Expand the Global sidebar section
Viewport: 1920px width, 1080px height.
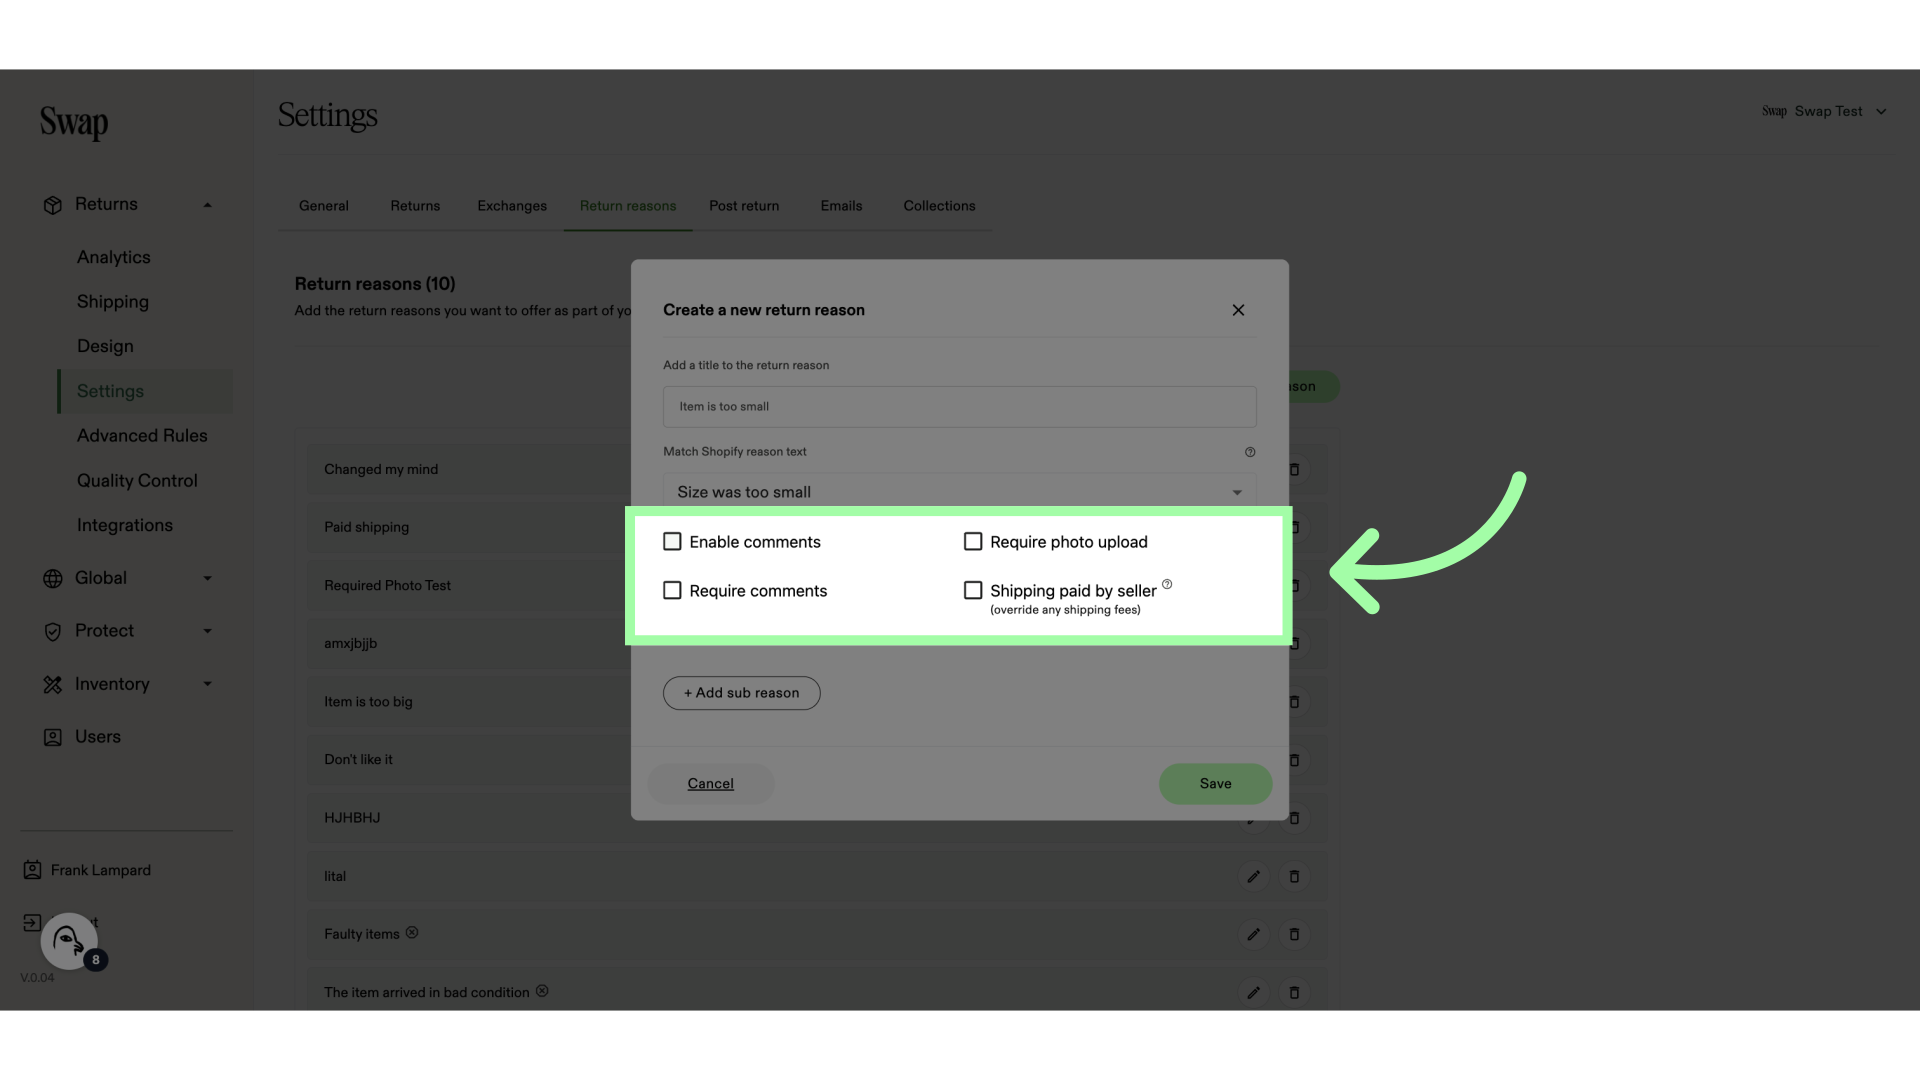point(207,578)
